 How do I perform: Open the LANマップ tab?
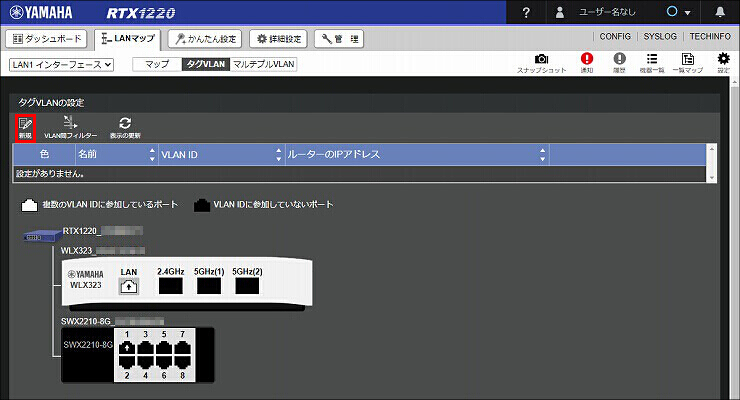(x=128, y=39)
